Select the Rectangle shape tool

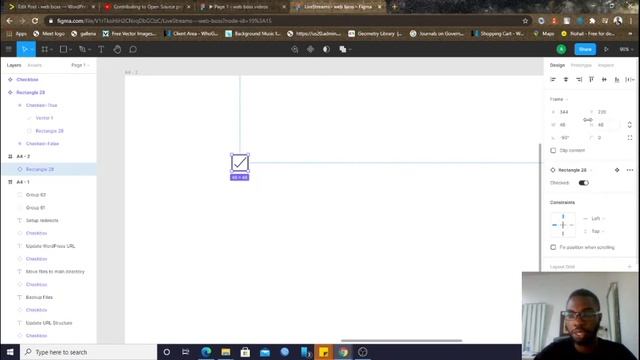coord(63,49)
